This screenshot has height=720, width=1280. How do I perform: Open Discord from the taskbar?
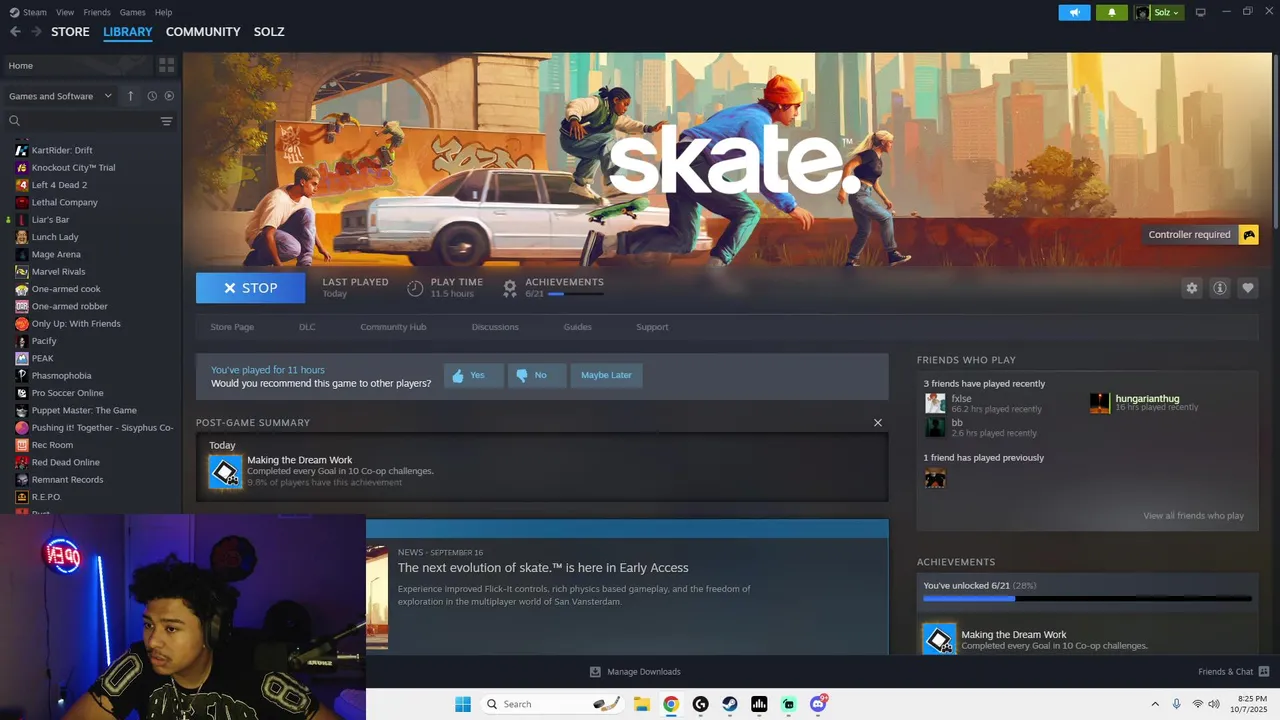click(x=818, y=704)
